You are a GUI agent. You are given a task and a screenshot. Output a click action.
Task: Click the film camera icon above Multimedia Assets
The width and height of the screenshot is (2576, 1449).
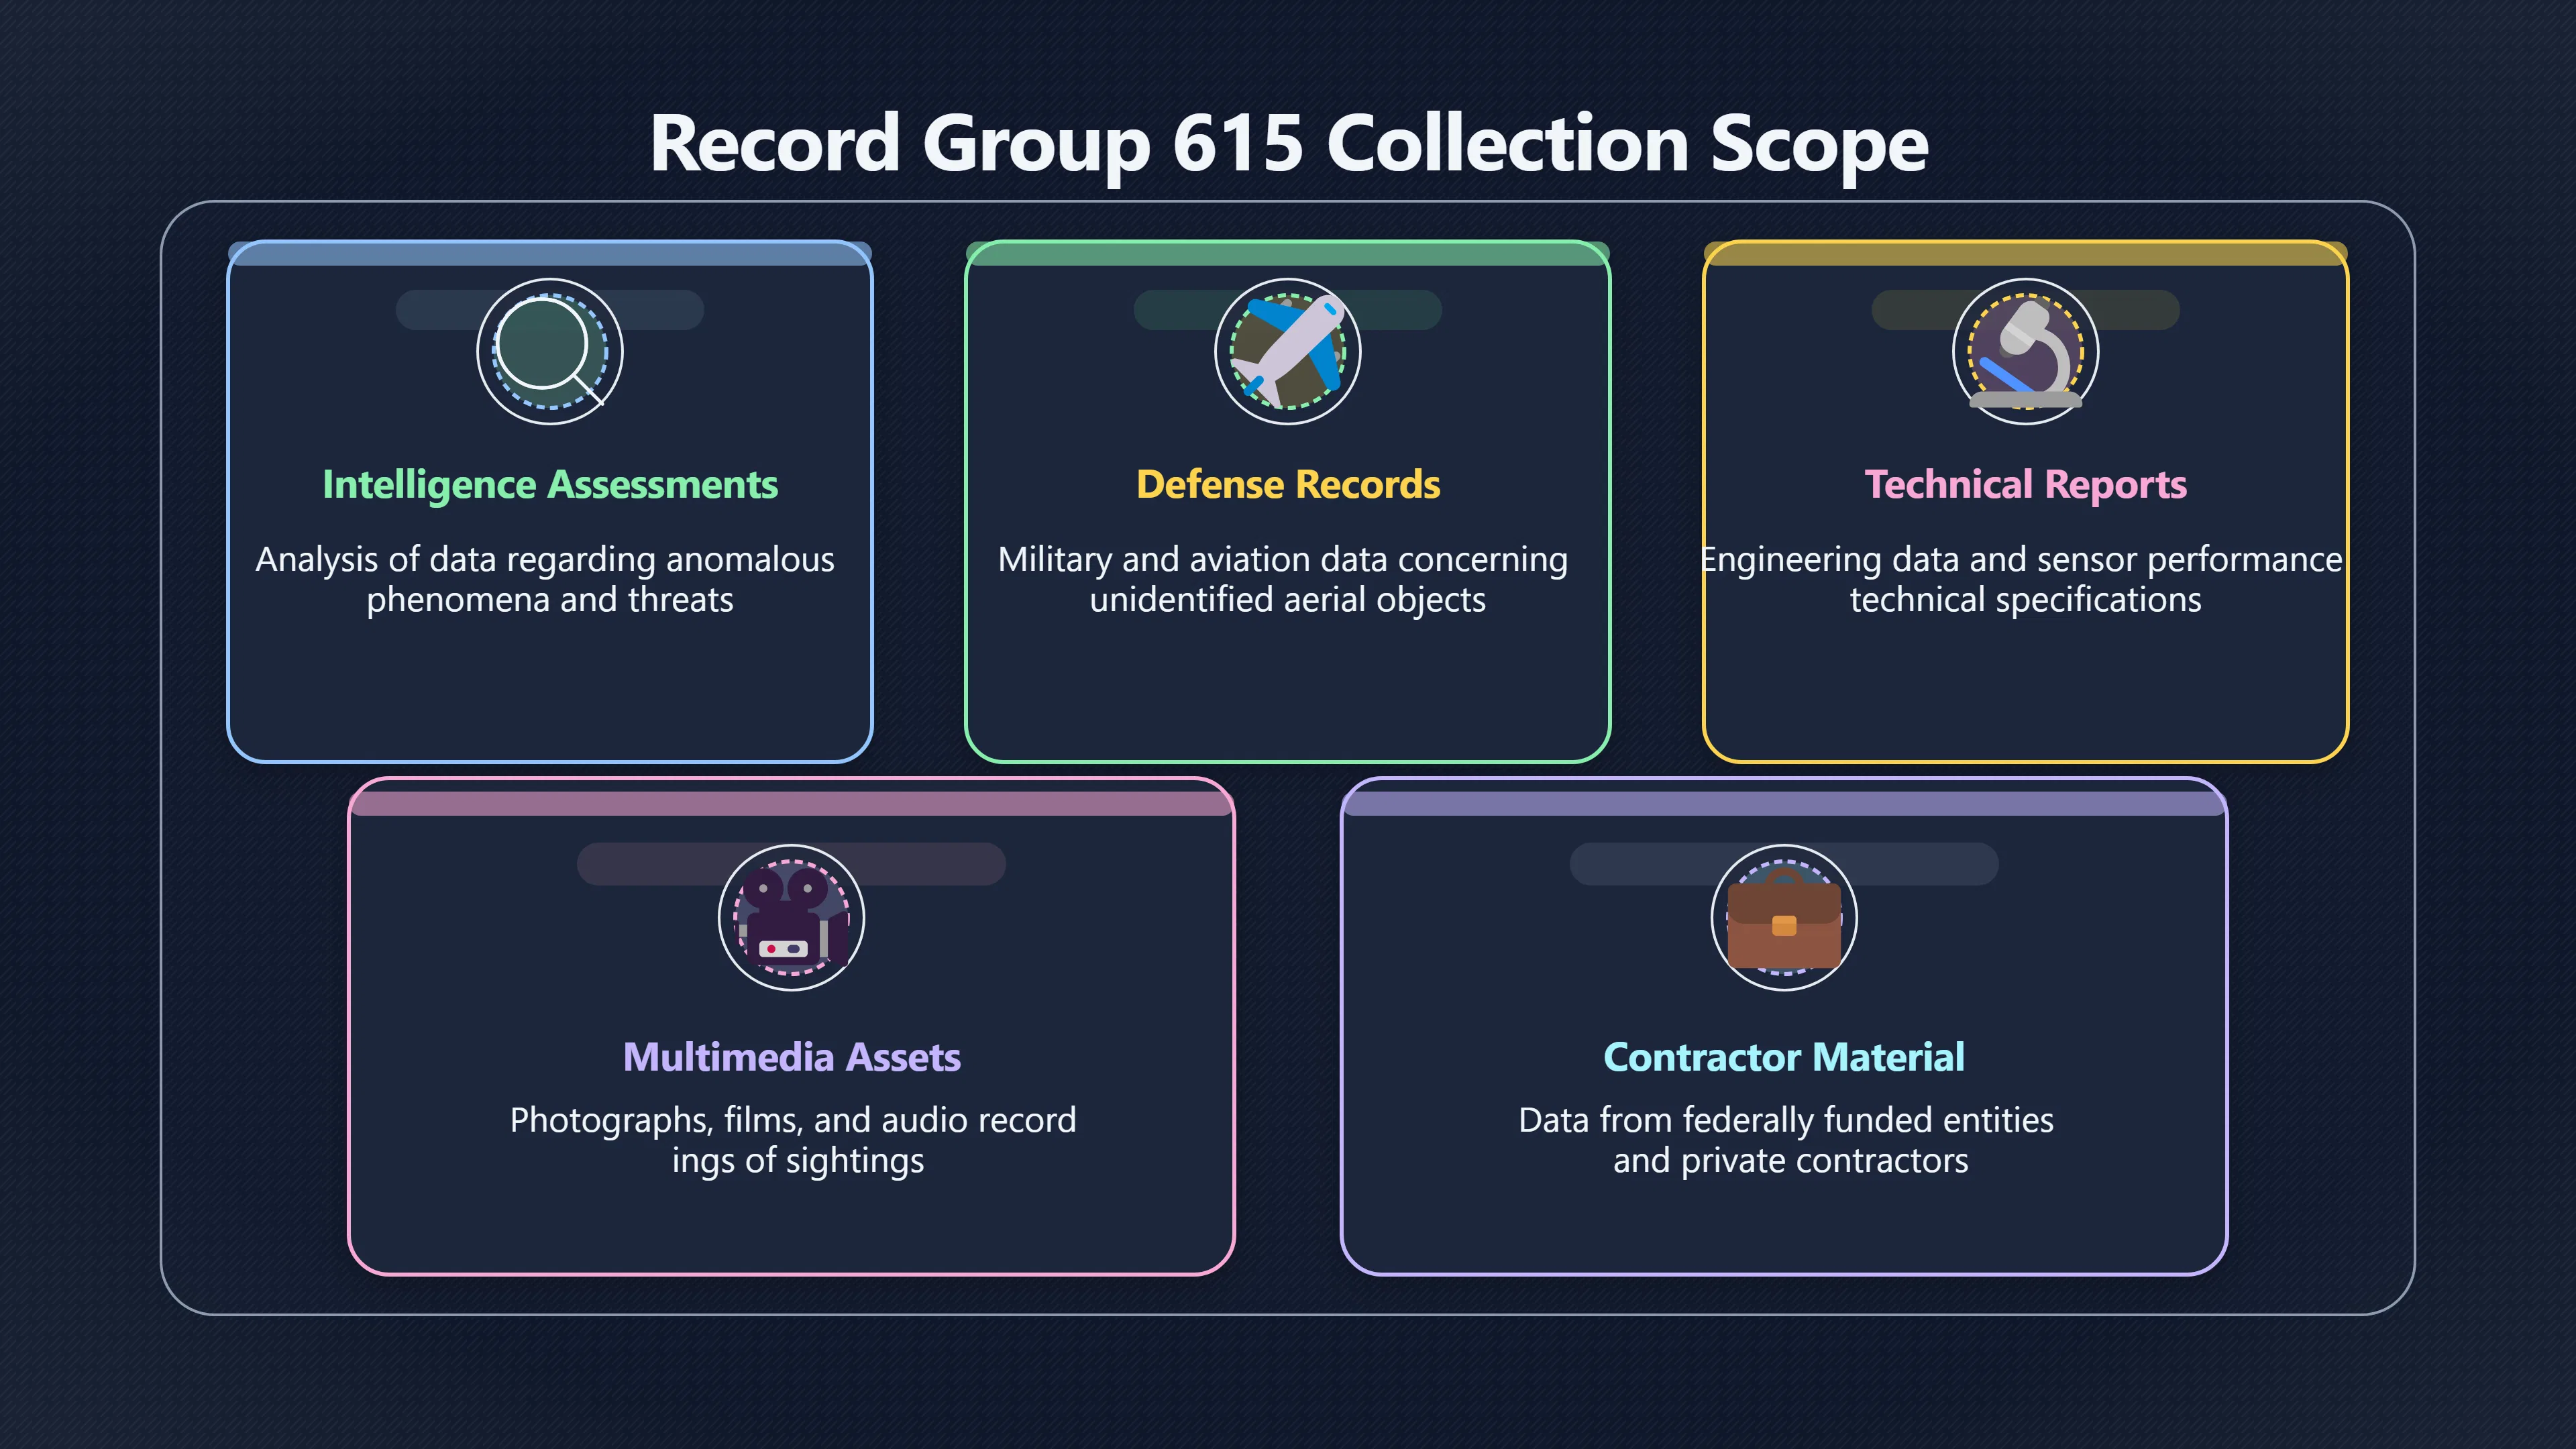(x=791, y=917)
